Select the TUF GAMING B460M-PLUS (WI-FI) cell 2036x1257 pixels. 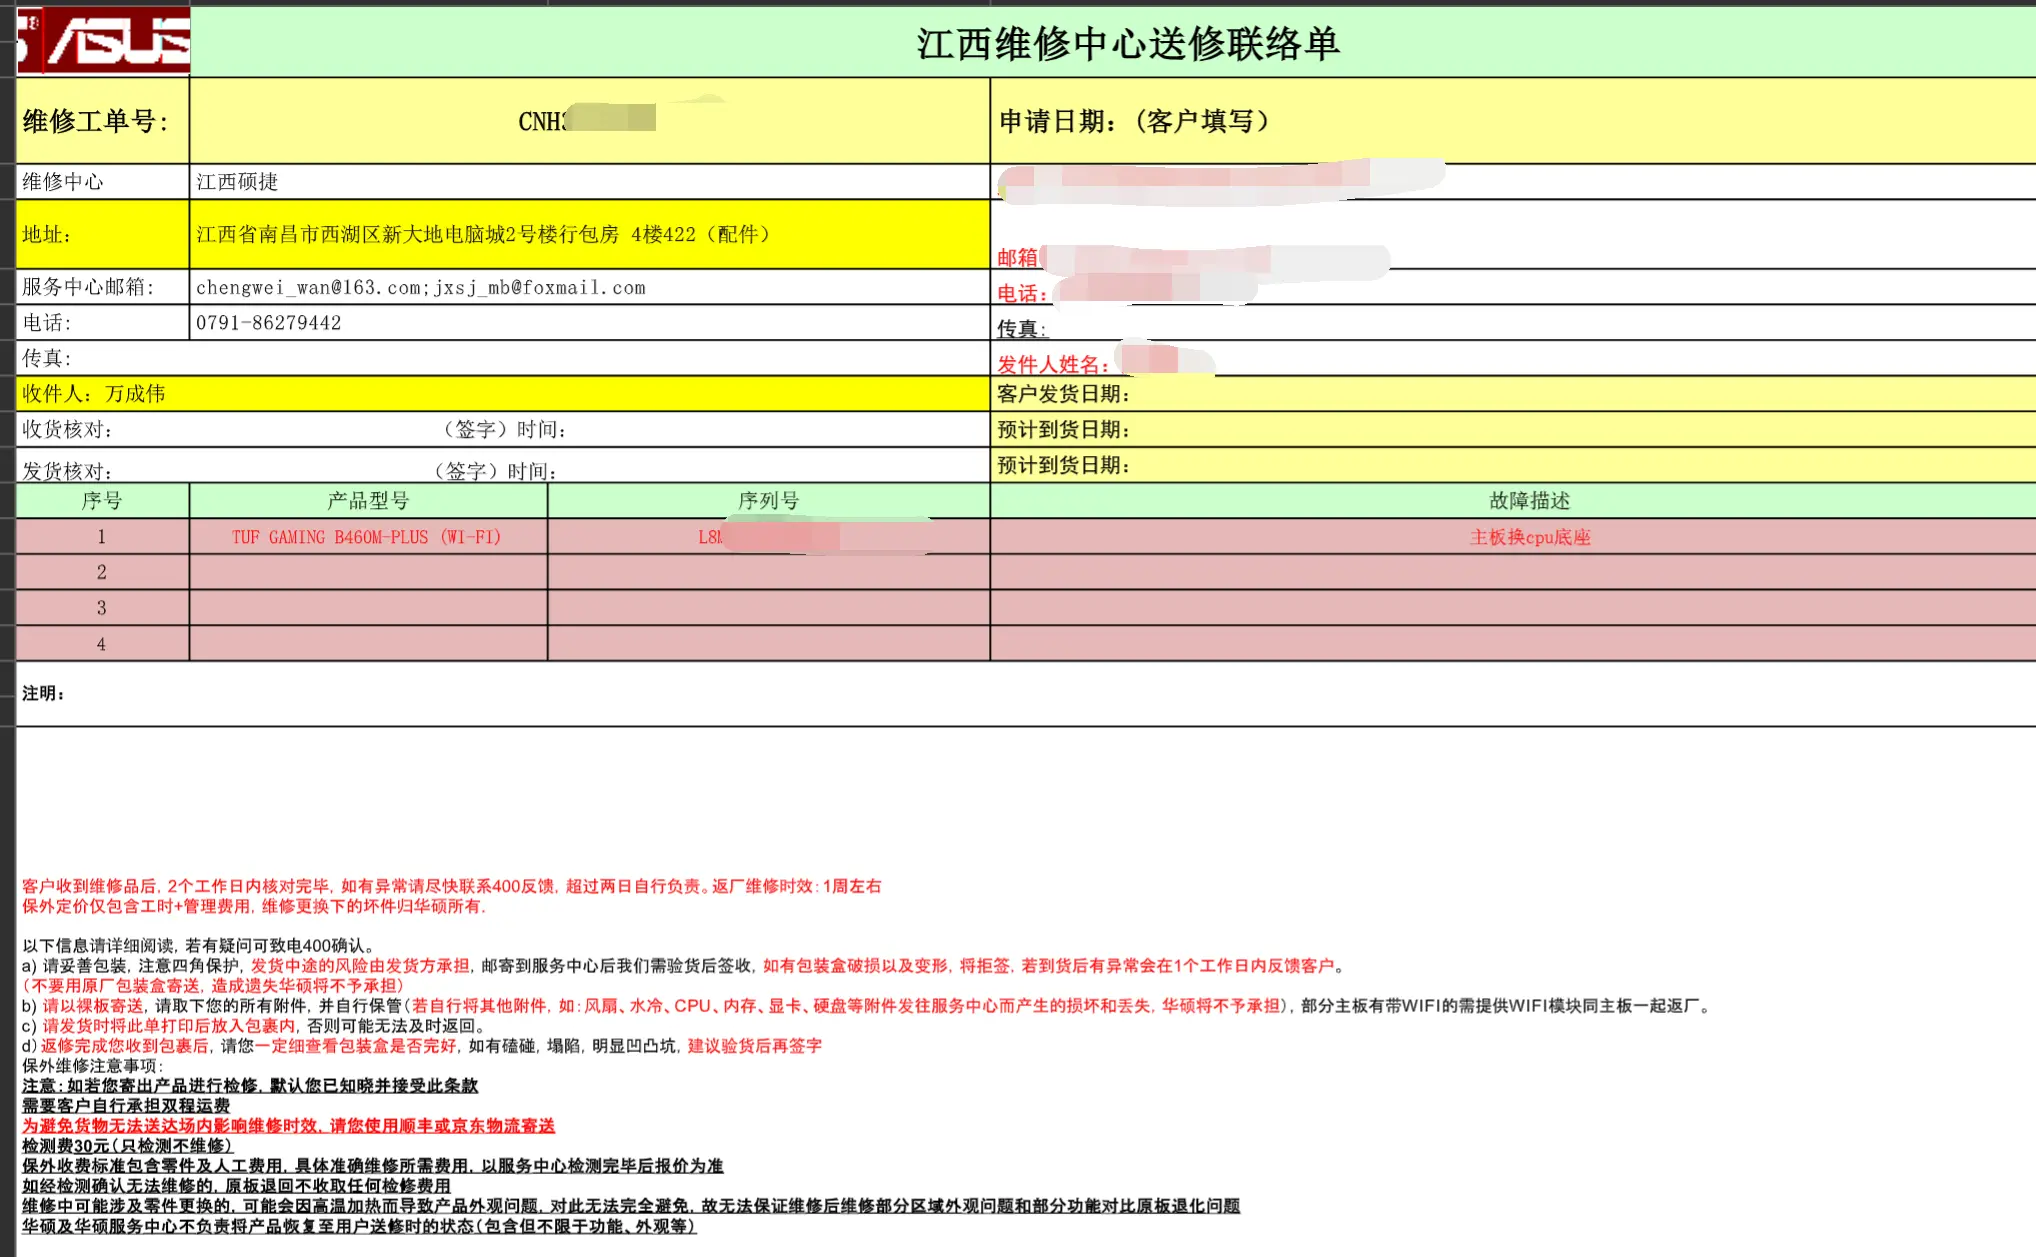(x=368, y=537)
